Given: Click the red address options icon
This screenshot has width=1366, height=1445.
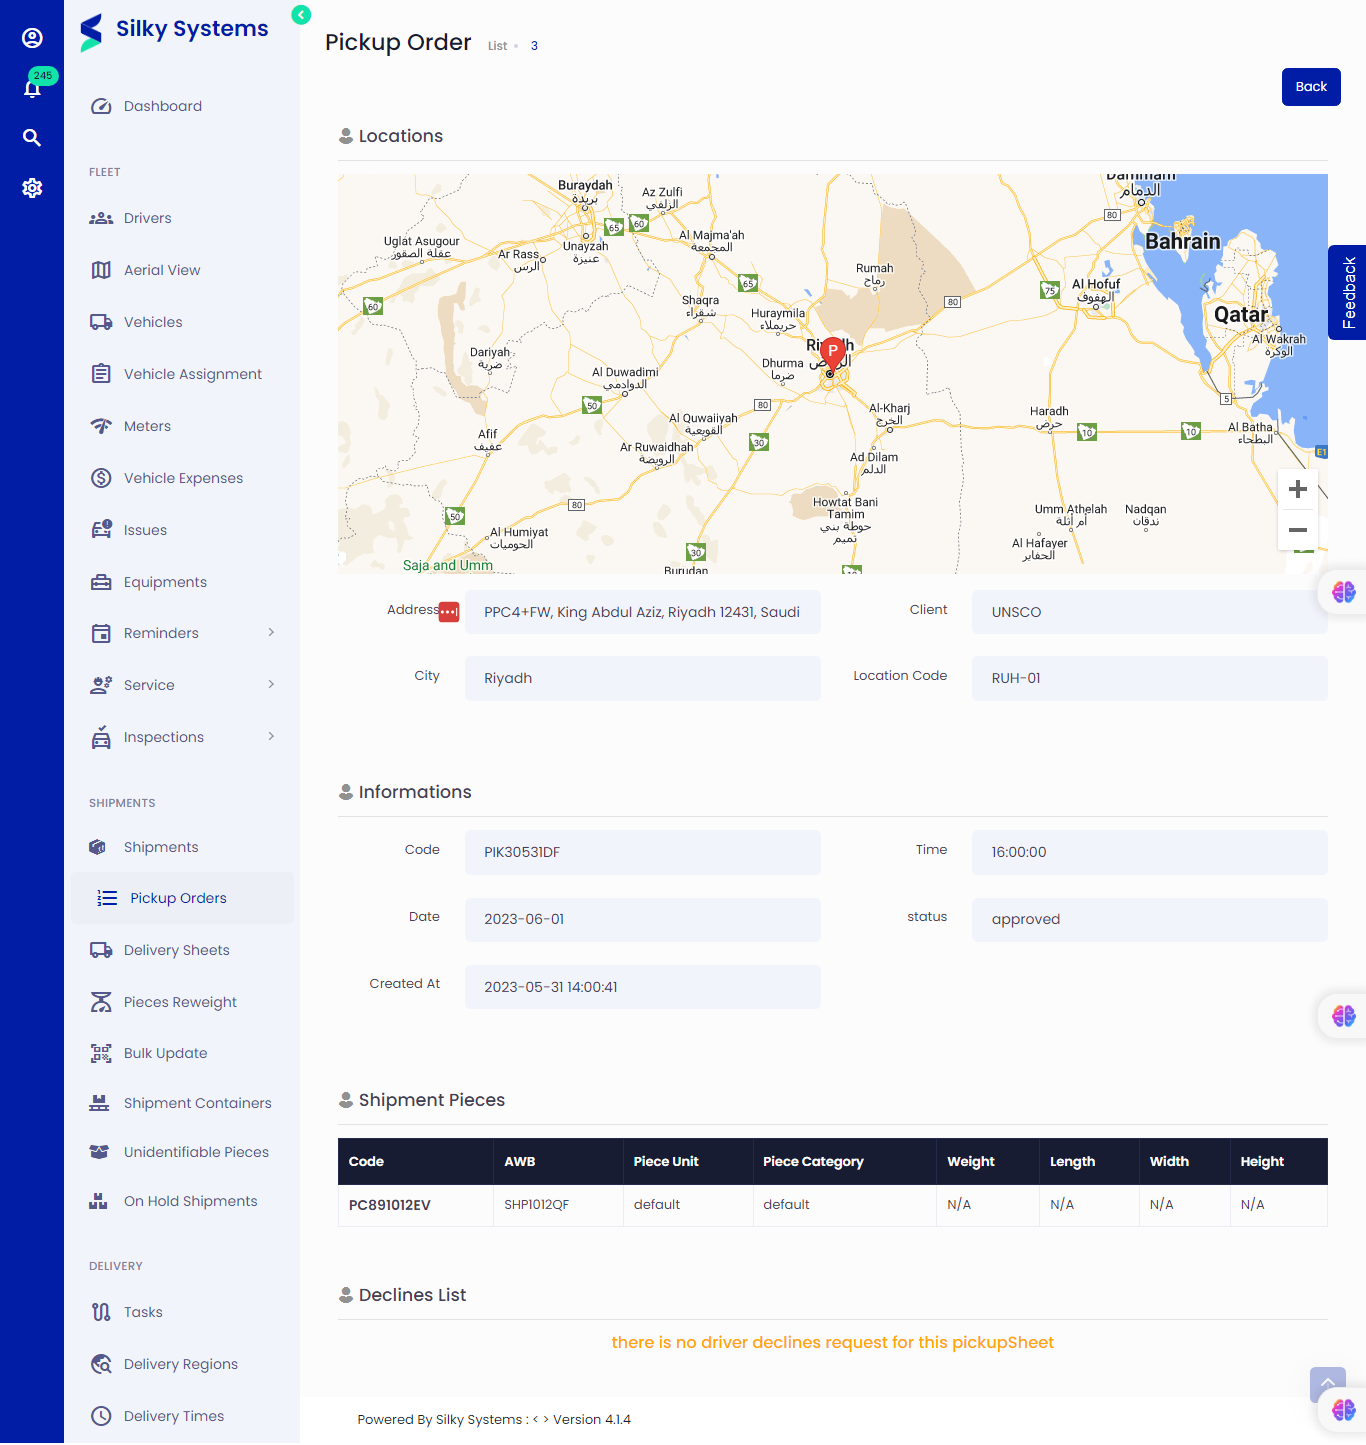Looking at the screenshot, I should pyautogui.click(x=449, y=612).
